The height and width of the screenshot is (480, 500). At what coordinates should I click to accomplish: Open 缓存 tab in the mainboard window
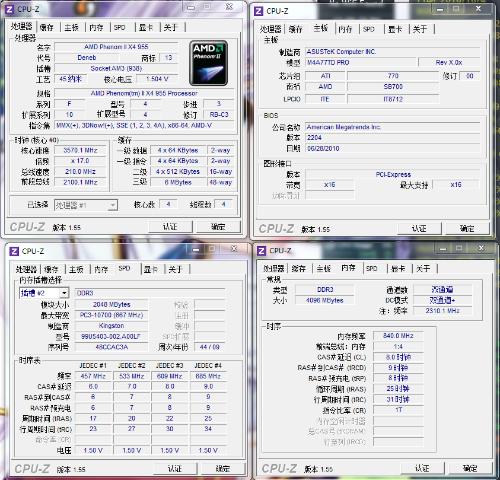296,29
